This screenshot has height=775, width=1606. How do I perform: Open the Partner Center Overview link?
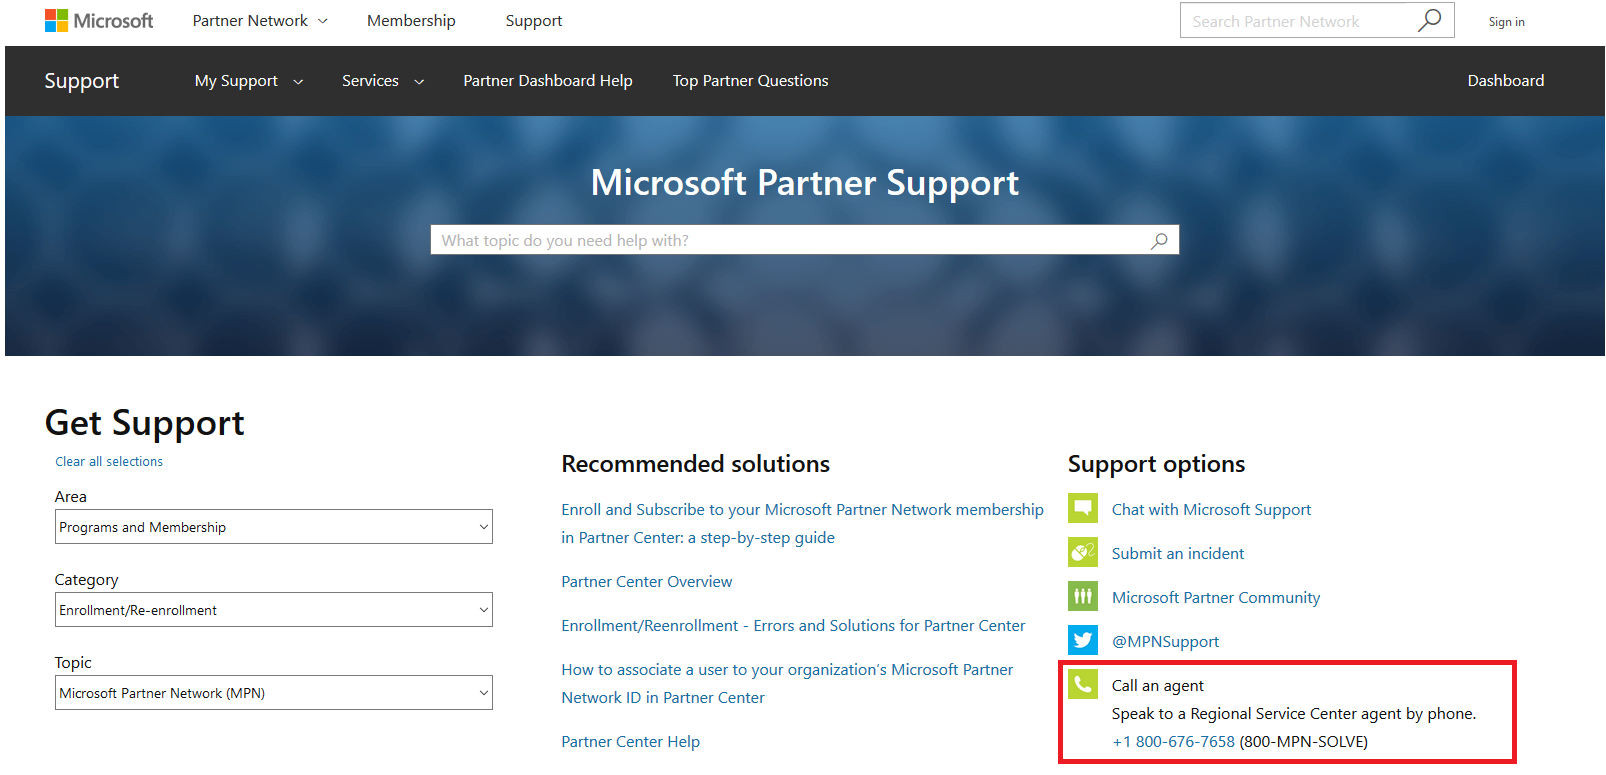point(647,582)
